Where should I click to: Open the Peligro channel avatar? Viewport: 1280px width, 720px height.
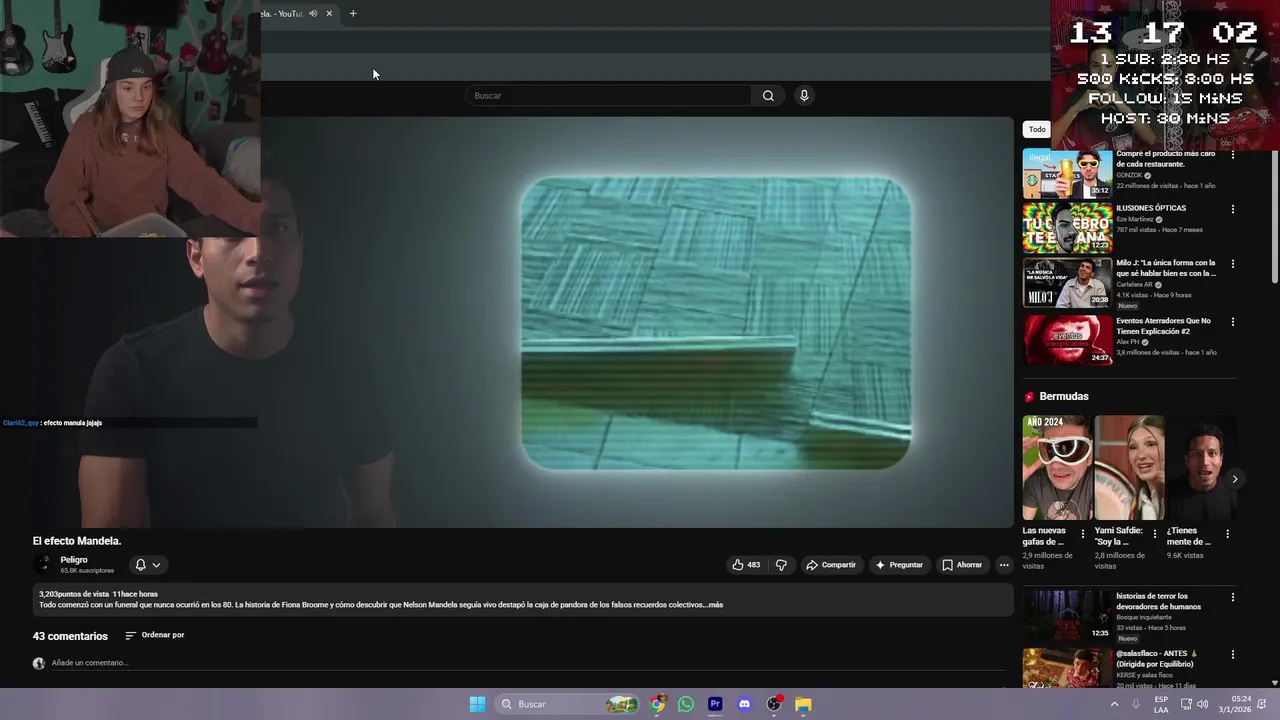[42, 565]
